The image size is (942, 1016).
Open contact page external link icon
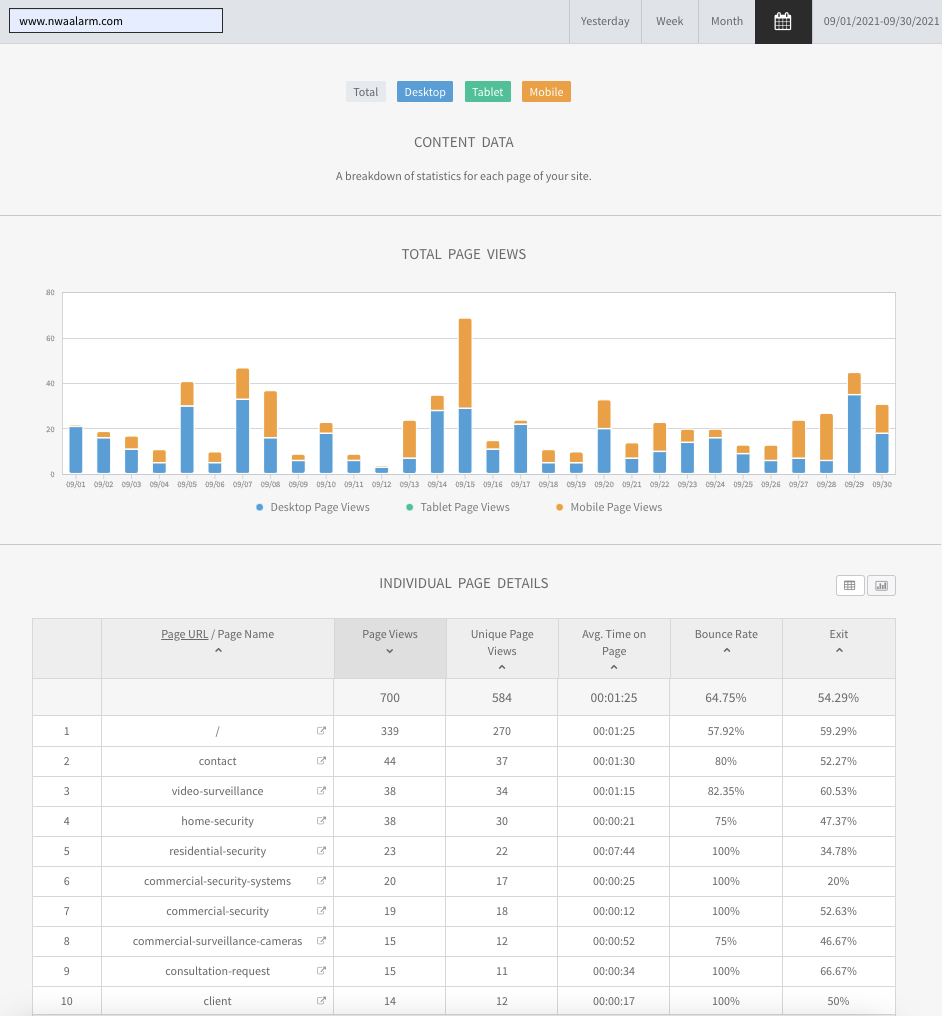pyautogui.click(x=321, y=761)
